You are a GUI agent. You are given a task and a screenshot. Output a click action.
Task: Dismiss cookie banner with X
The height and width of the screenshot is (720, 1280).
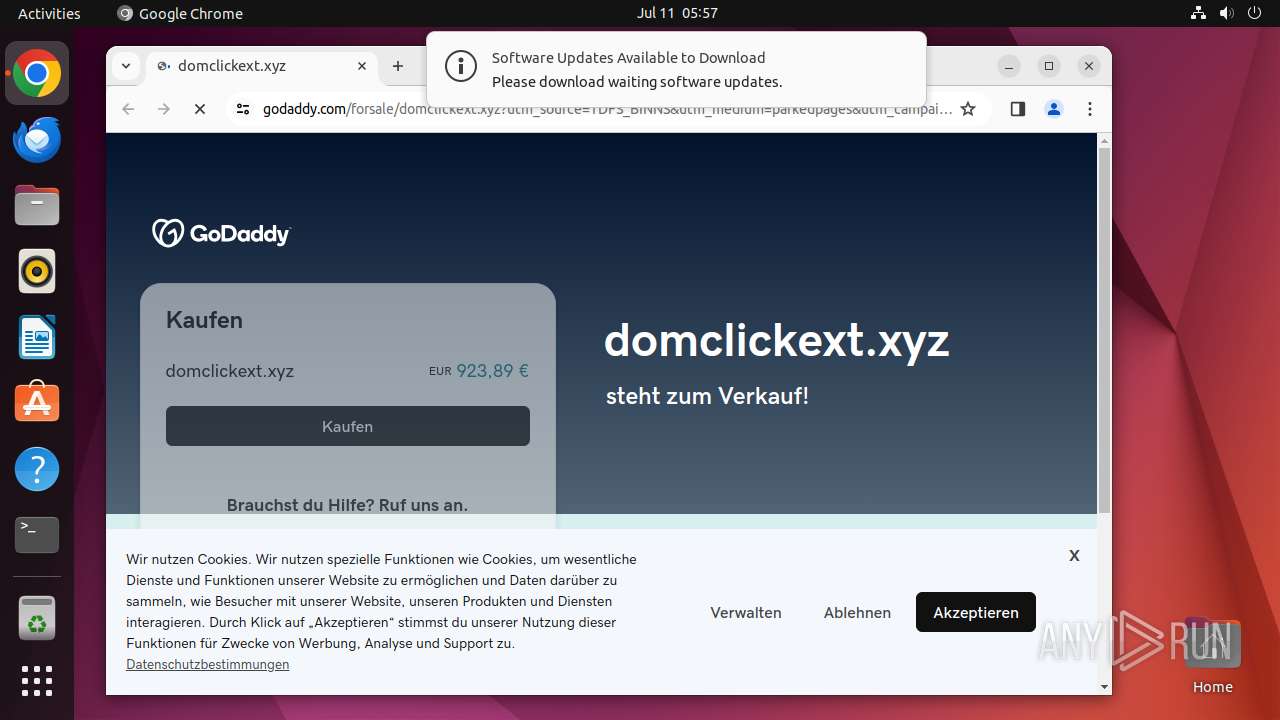click(x=1074, y=555)
